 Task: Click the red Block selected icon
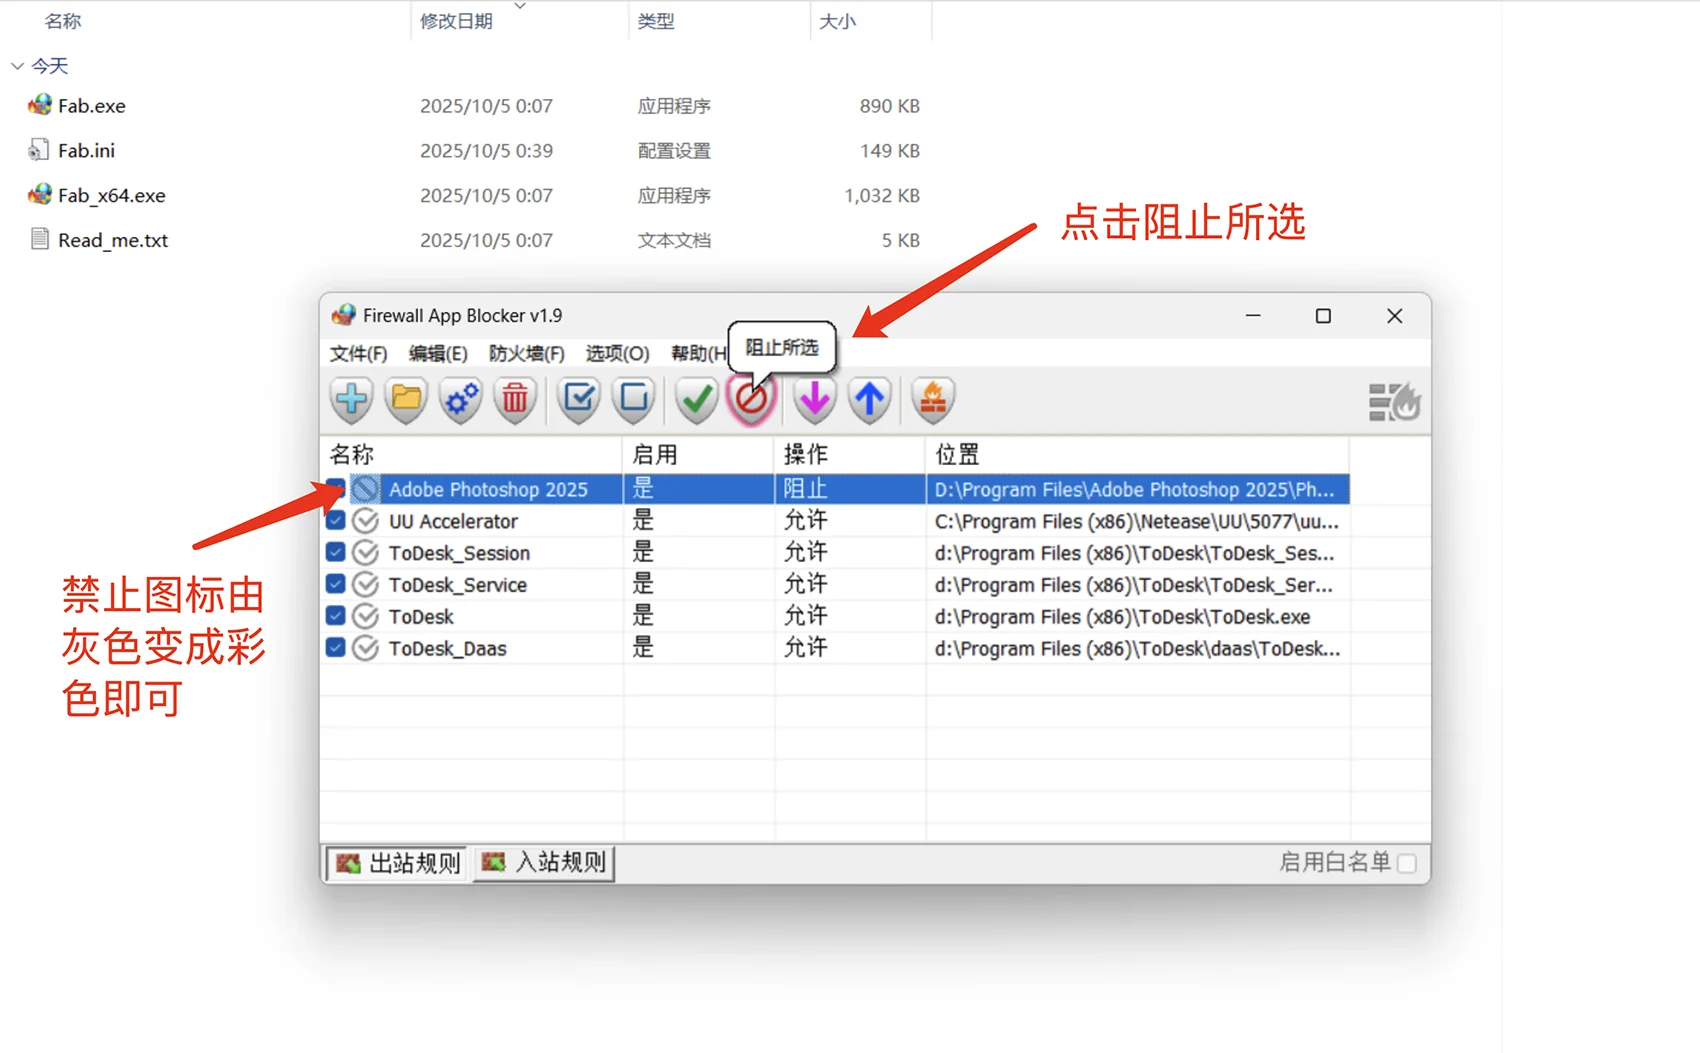tap(751, 400)
